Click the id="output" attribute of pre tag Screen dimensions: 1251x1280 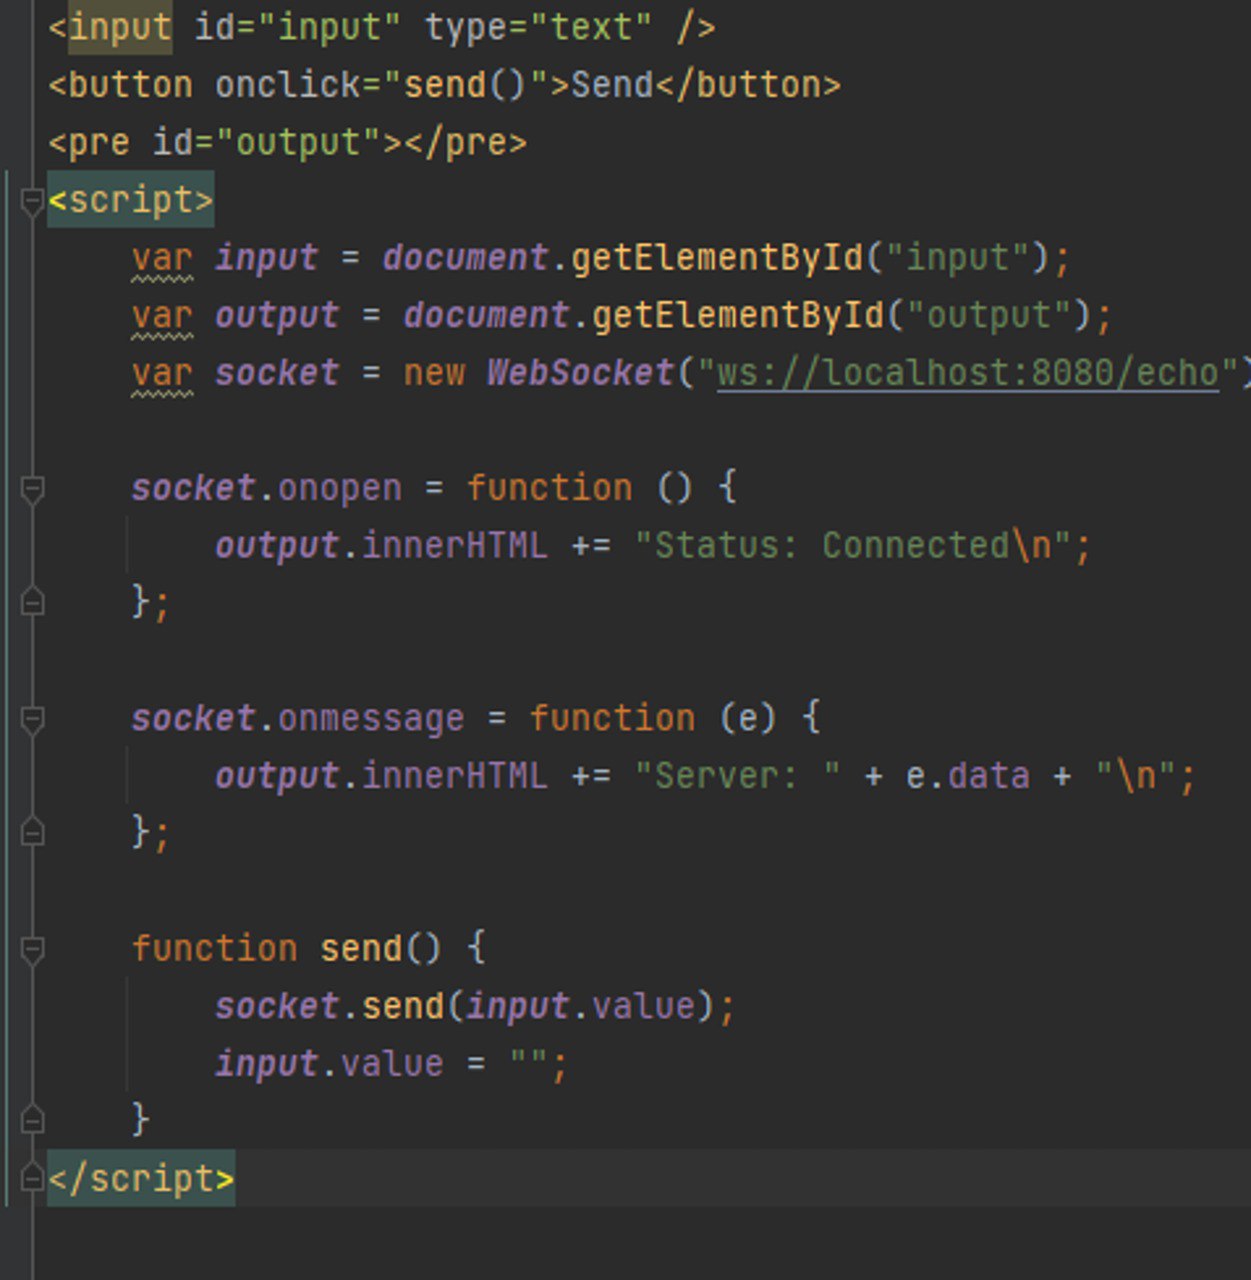coord(267,143)
